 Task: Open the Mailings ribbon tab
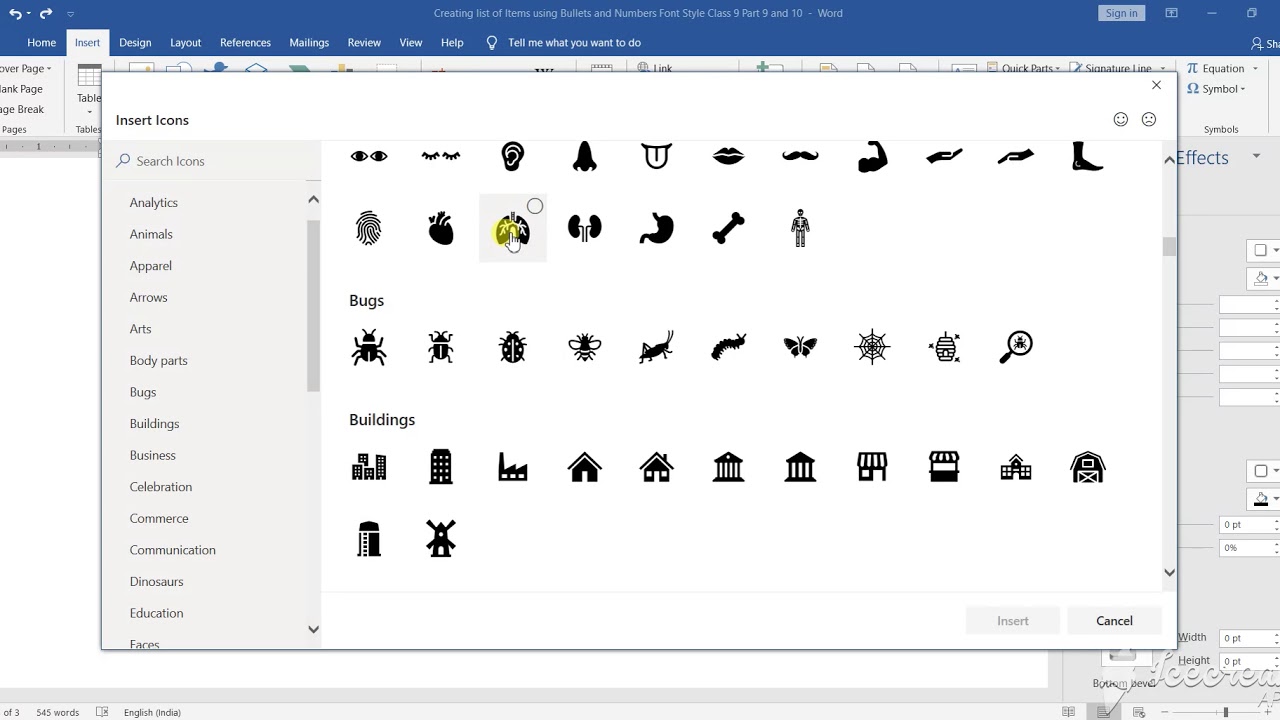(x=309, y=43)
